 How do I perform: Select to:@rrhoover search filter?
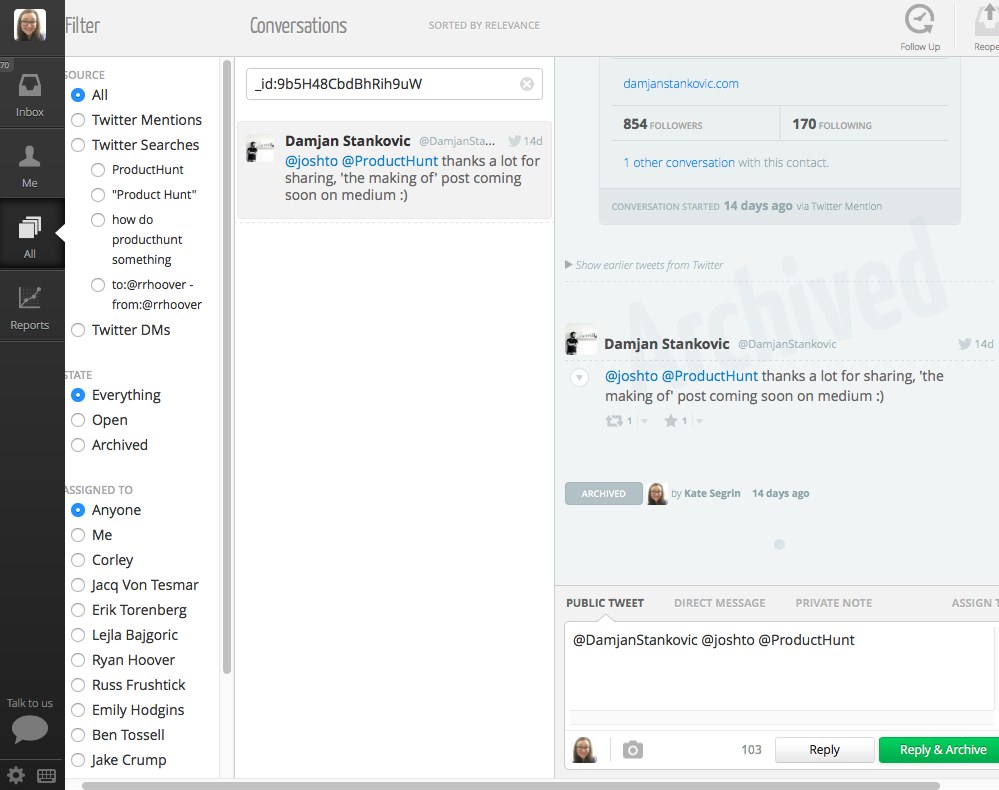pos(97,285)
